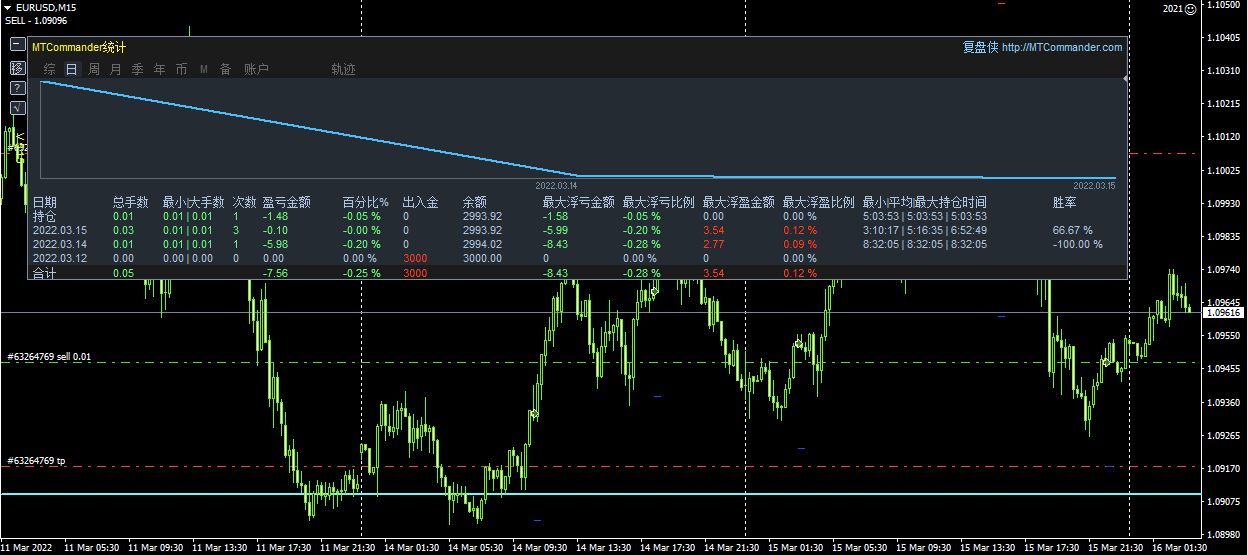Click the 移 move panel icon
1248x555 pixels.
pyautogui.click(x=17, y=68)
